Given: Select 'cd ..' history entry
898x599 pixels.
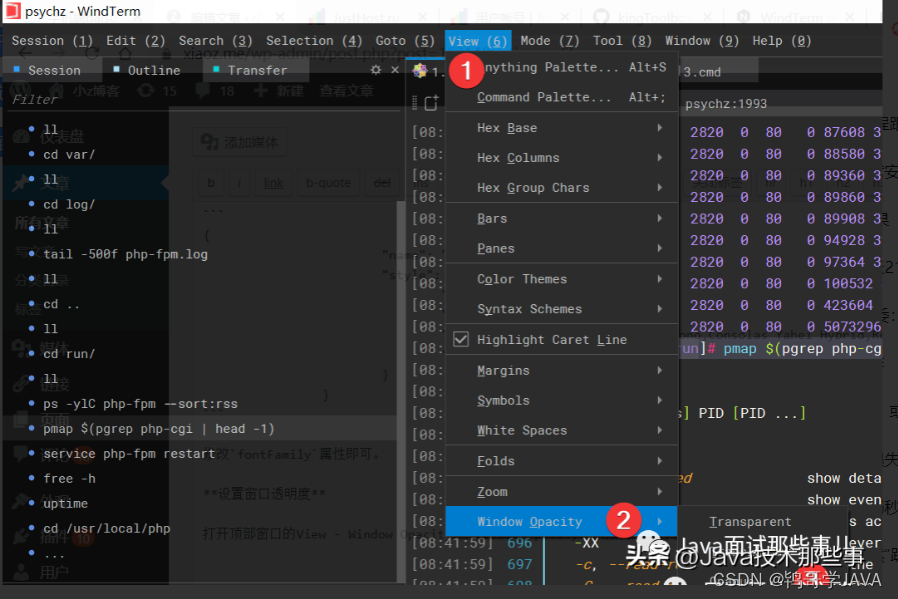Looking at the screenshot, I should click(x=61, y=304).
